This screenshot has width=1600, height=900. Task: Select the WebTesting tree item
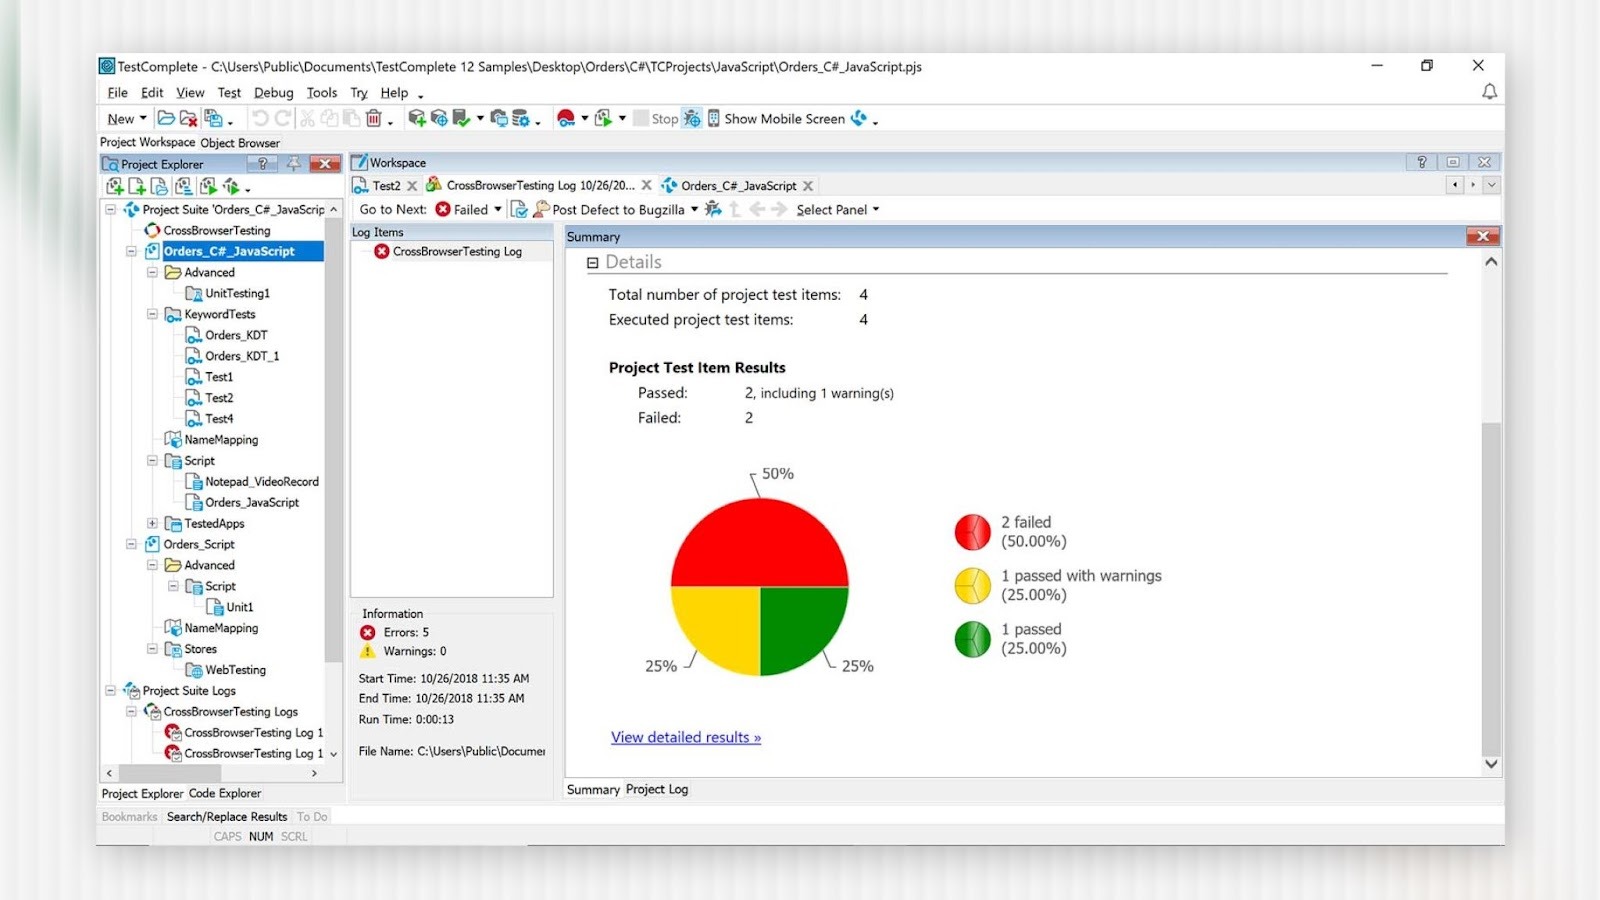pyautogui.click(x=235, y=670)
